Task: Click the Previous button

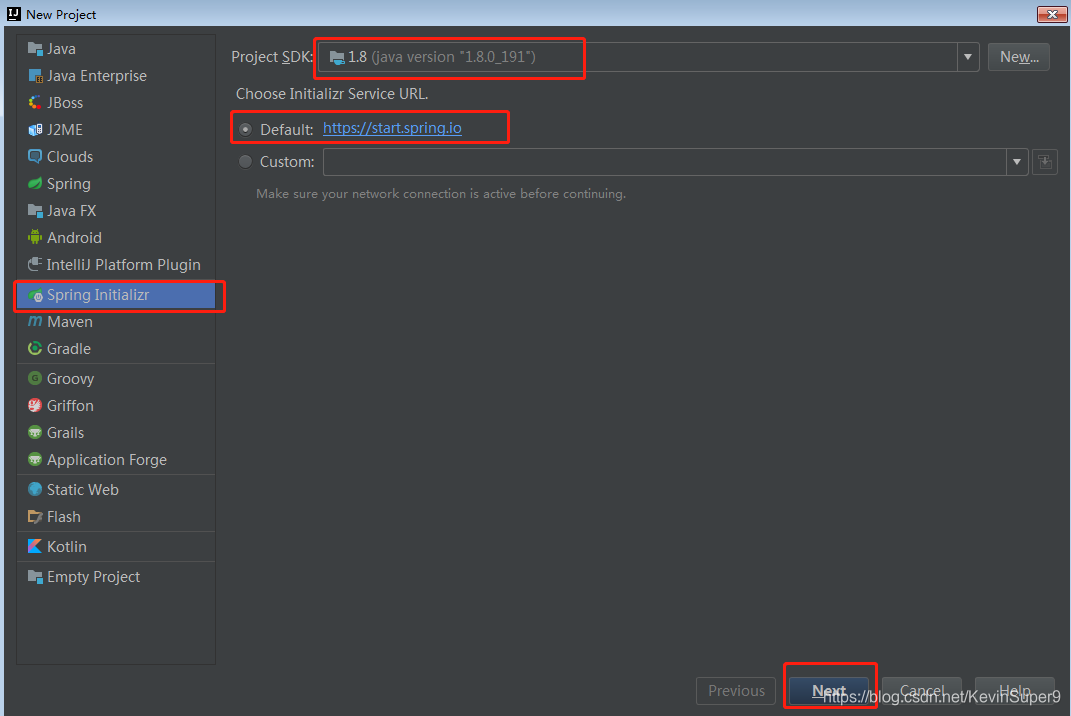Action: coord(736,691)
